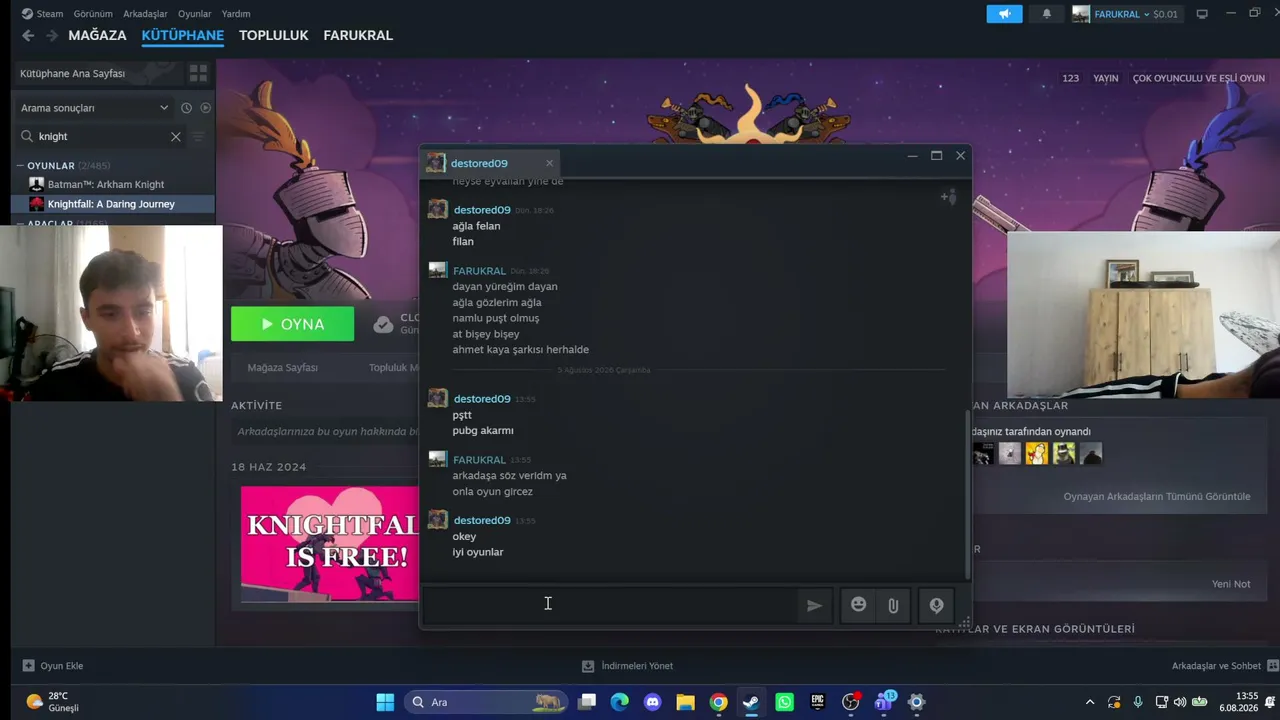Open Microsoft Edge from the taskbar
The image size is (1280, 720).
coord(620,702)
